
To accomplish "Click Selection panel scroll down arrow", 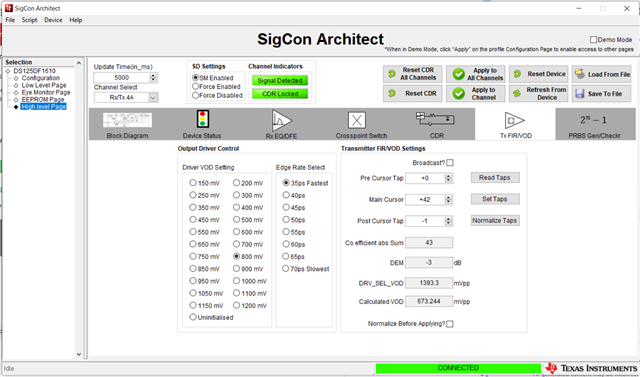I will click(79, 355).
